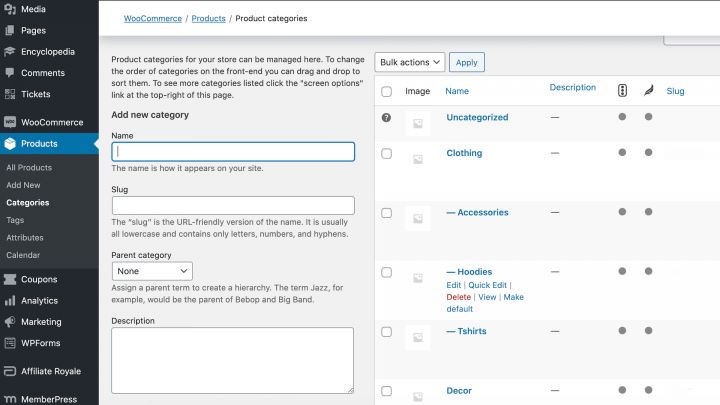Click the Uncategorized placeholder image thumbnail
This screenshot has height=405, width=720.
[x=417, y=123]
